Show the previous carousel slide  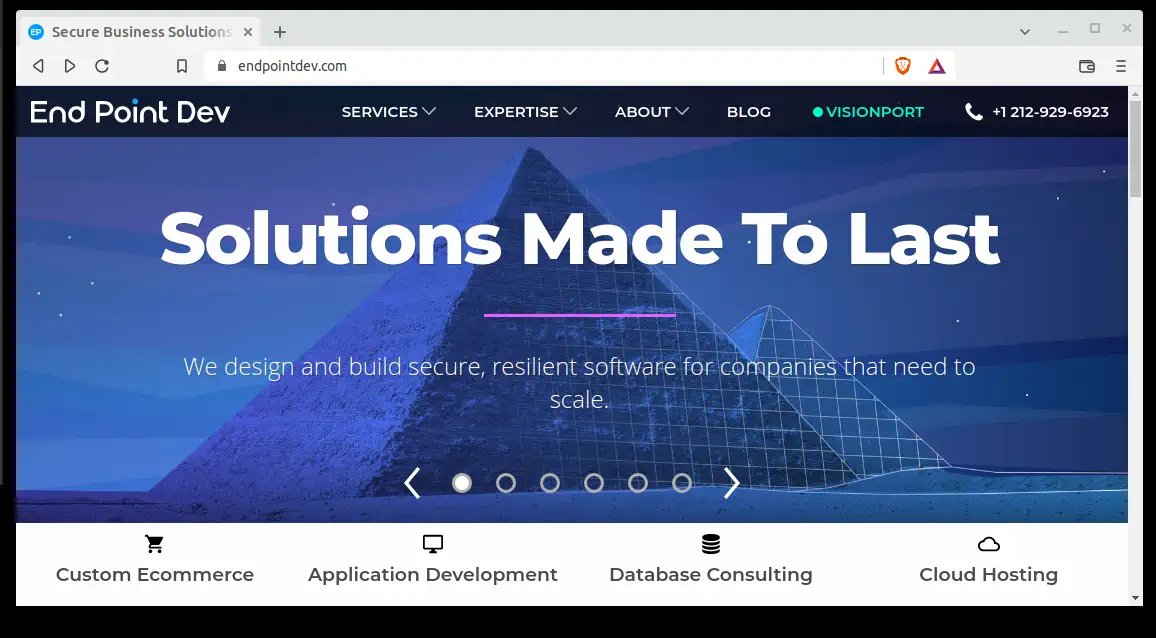point(412,483)
